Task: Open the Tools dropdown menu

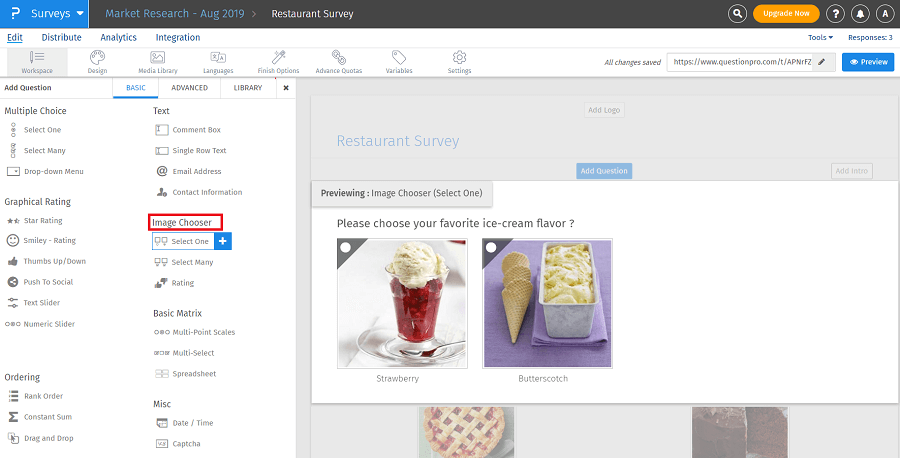Action: point(820,37)
